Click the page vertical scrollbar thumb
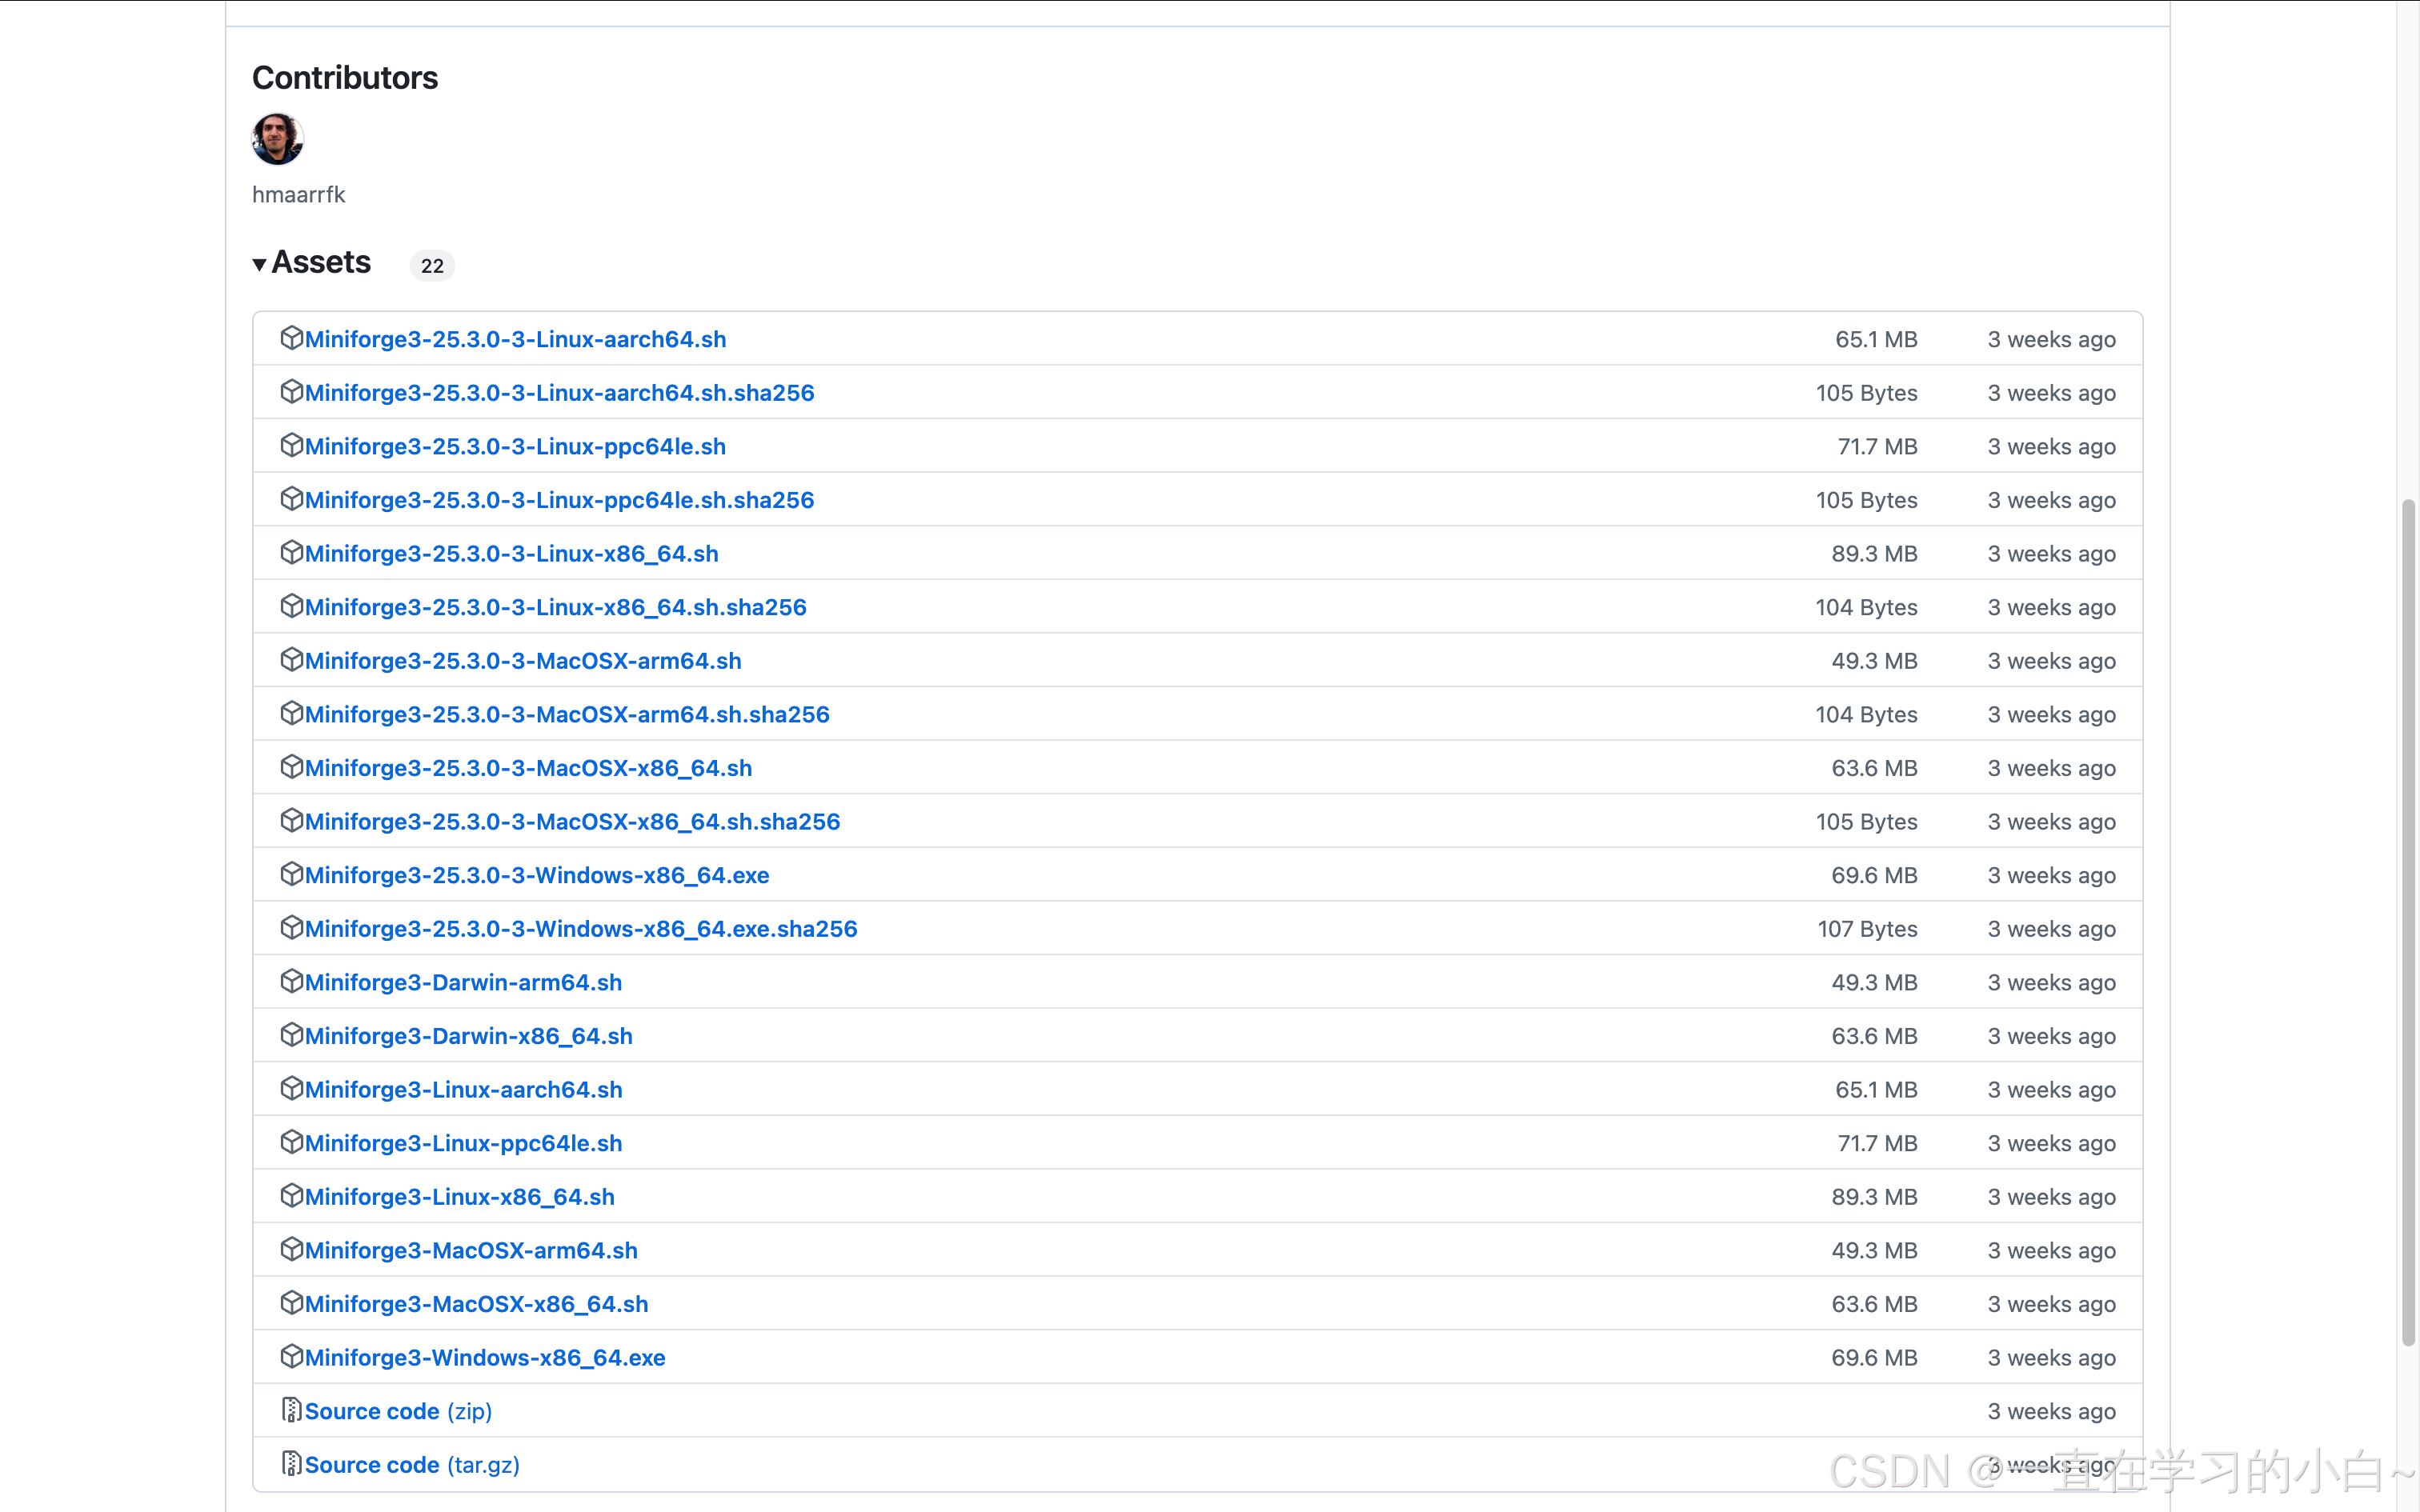2420x1512 pixels. click(x=2408, y=920)
